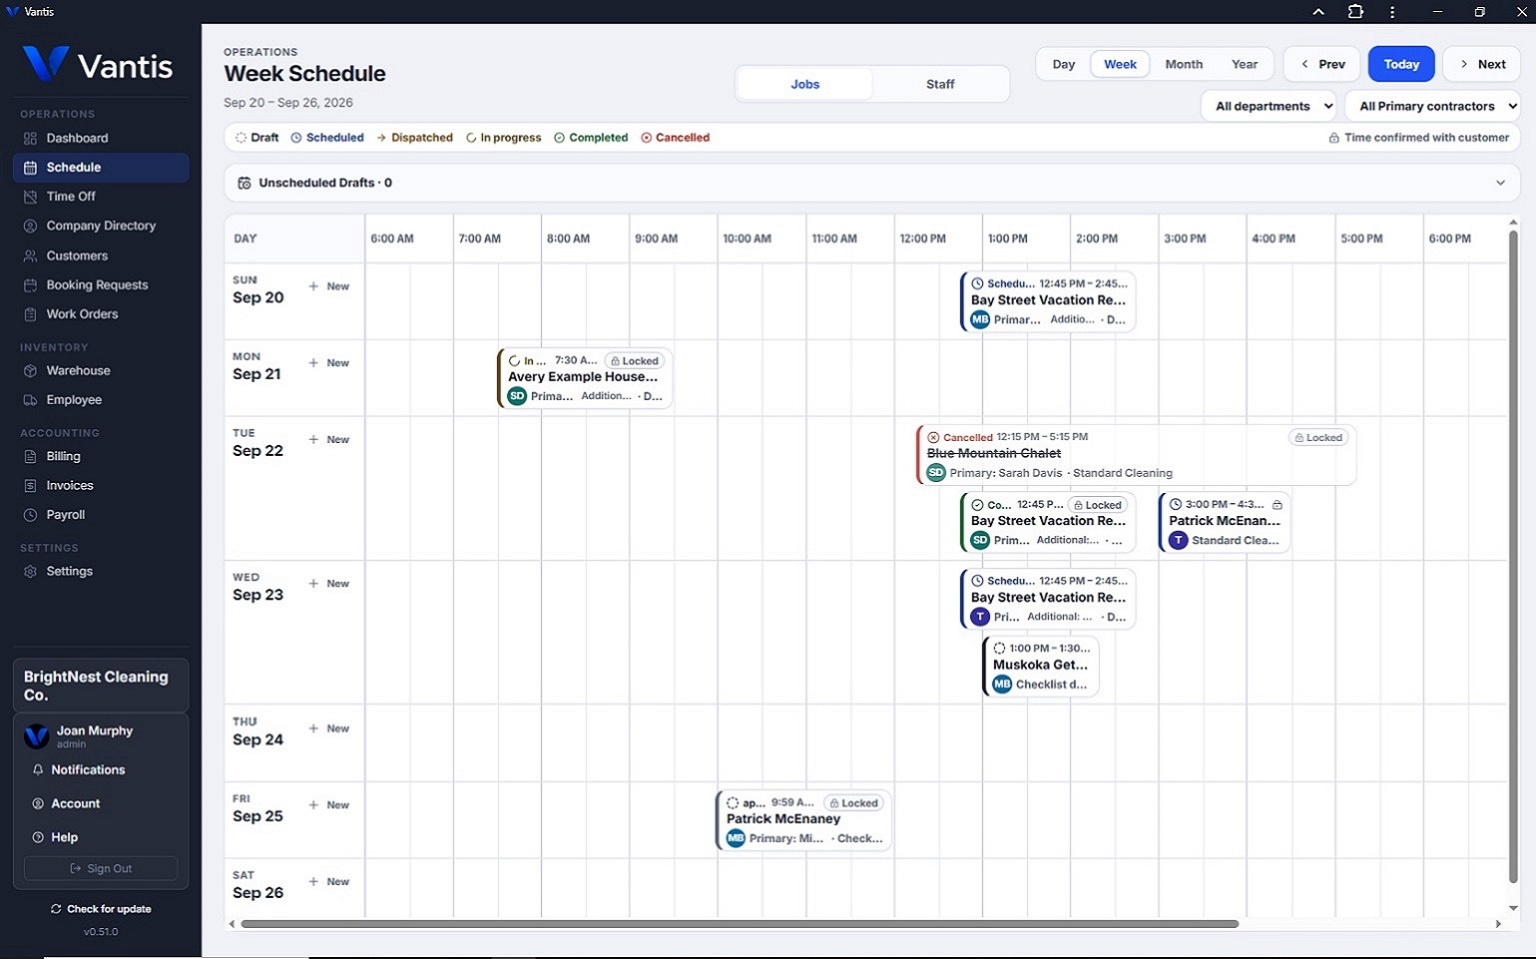Open the Payroll sidebar icon
Image resolution: width=1536 pixels, height=959 pixels.
pyautogui.click(x=30, y=515)
